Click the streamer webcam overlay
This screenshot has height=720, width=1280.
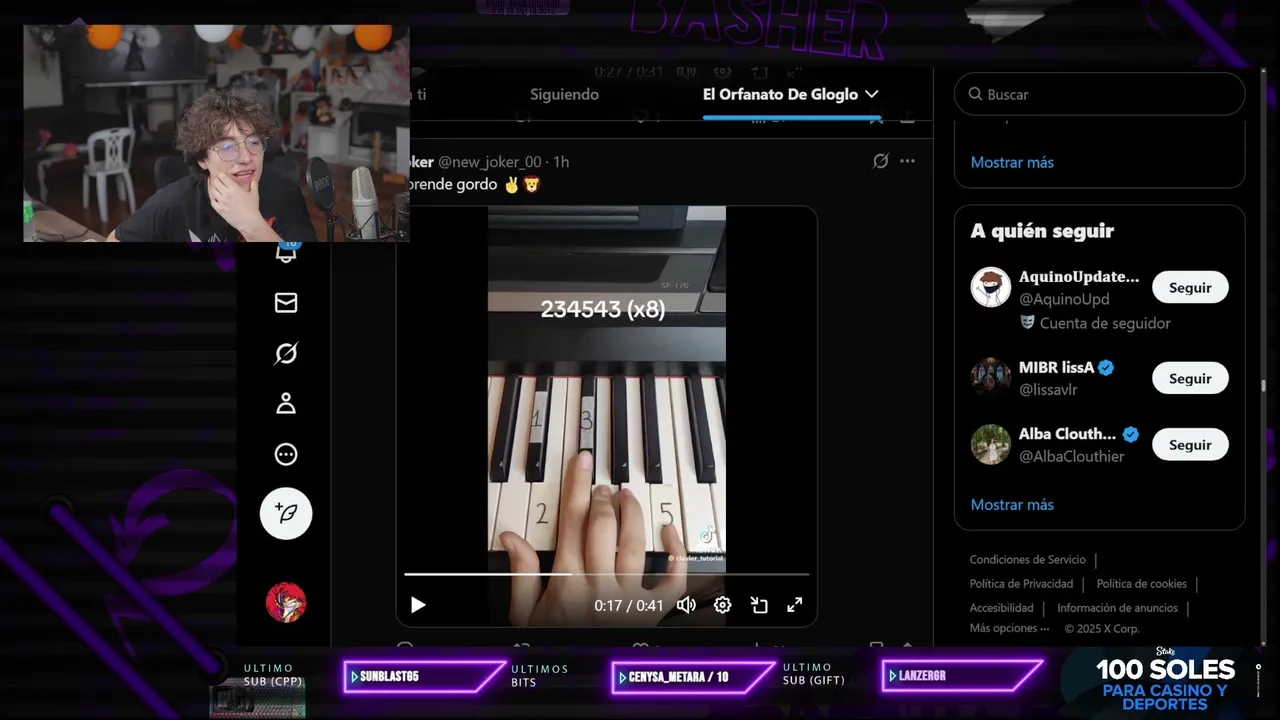216,133
